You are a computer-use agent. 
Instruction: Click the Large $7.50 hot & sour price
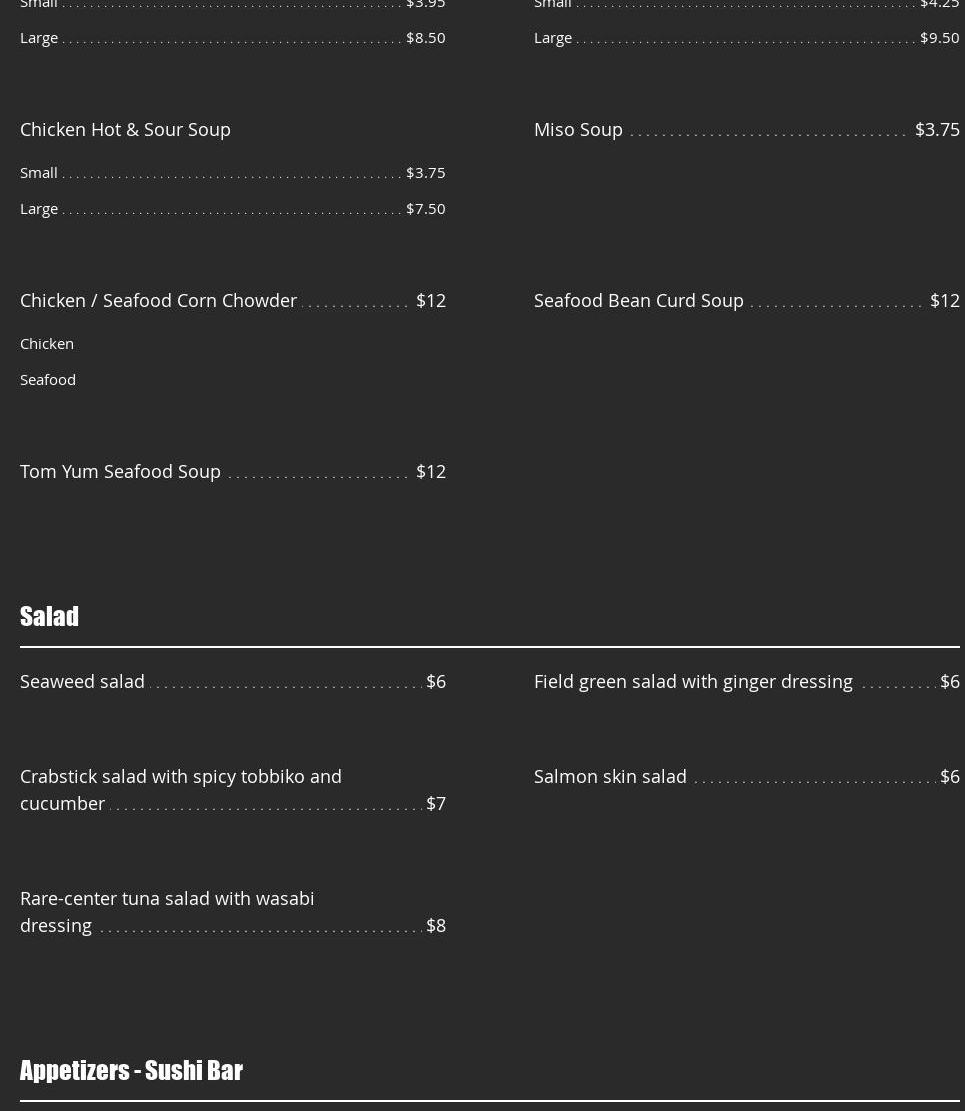425,208
